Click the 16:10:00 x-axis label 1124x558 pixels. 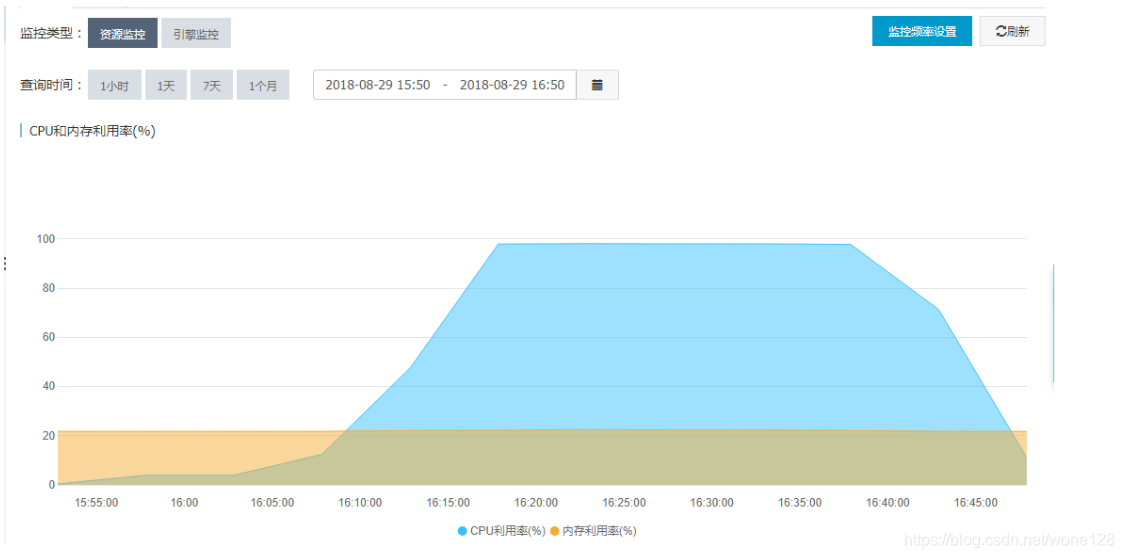click(361, 503)
